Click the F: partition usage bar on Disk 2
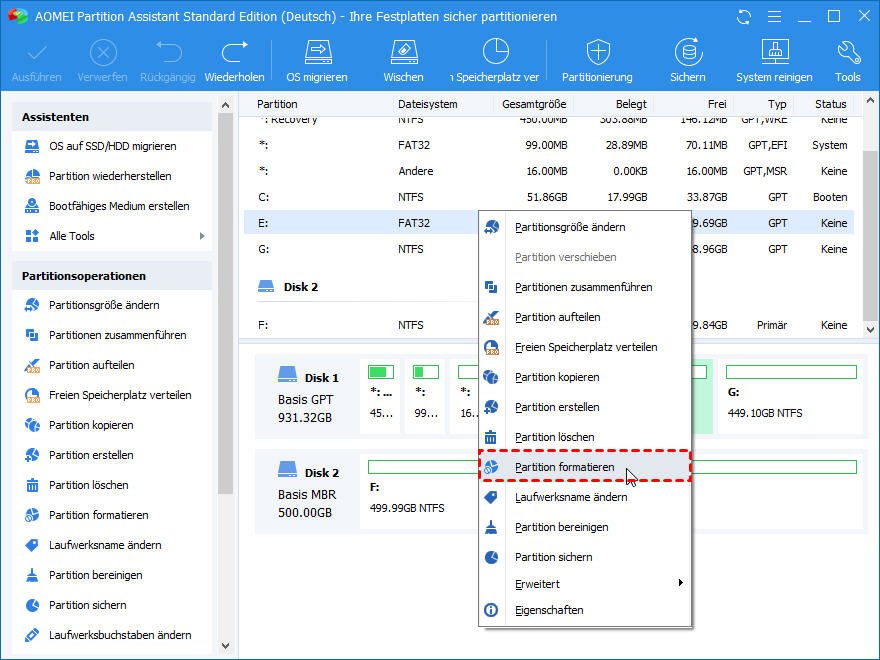Image resolution: width=880 pixels, height=660 pixels. tap(420, 467)
